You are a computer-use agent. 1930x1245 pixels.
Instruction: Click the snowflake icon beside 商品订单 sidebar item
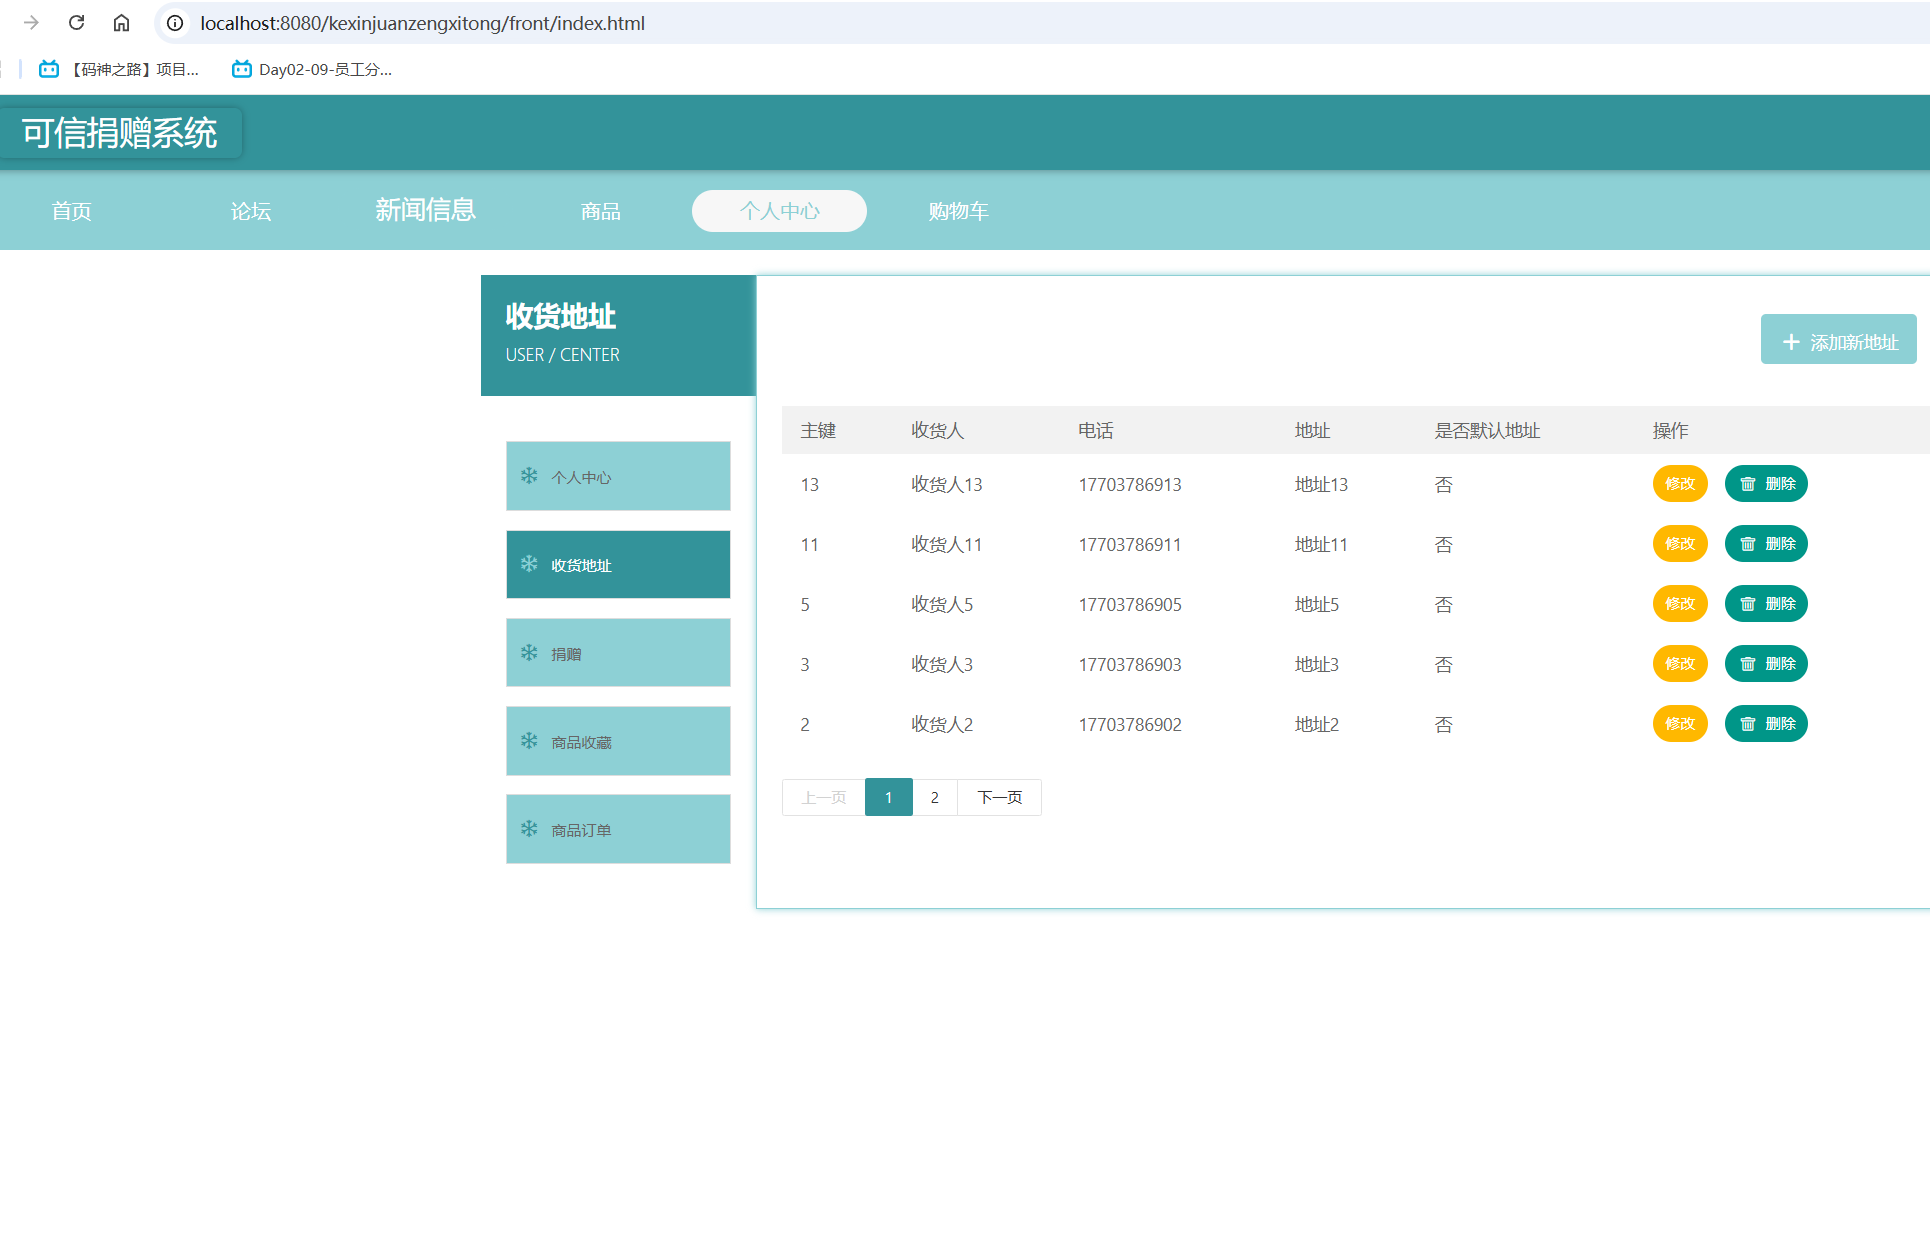pyautogui.click(x=529, y=829)
